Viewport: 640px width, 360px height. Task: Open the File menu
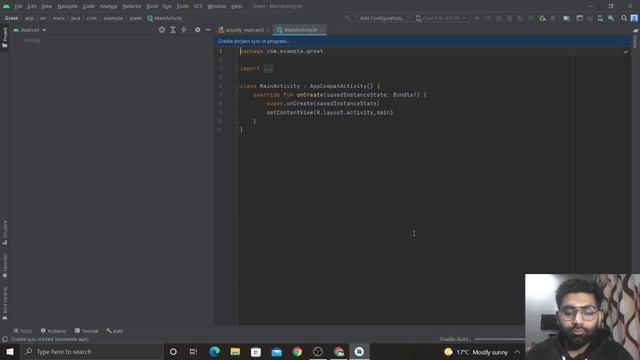pyautogui.click(x=18, y=6)
